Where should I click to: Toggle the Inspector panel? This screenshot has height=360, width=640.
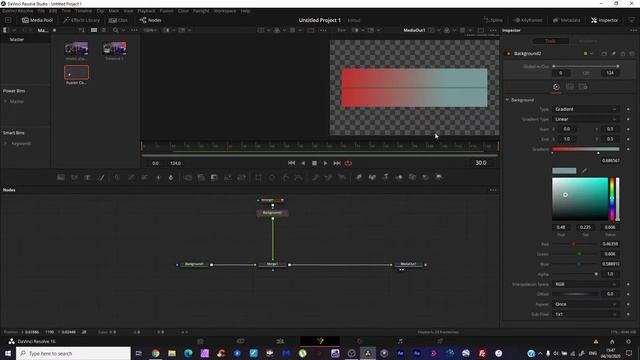604,20
